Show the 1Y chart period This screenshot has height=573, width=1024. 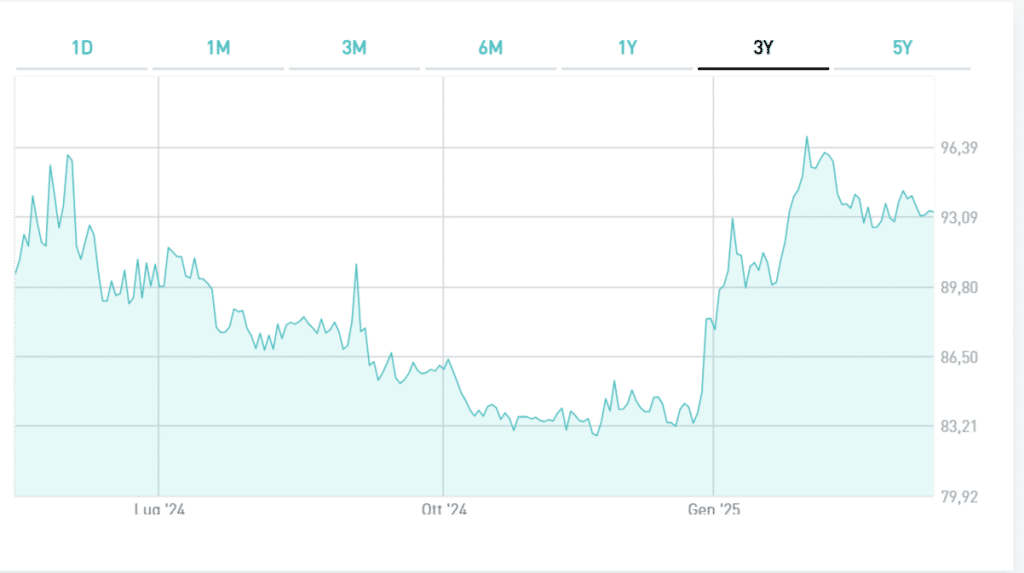tap(627, 48)
